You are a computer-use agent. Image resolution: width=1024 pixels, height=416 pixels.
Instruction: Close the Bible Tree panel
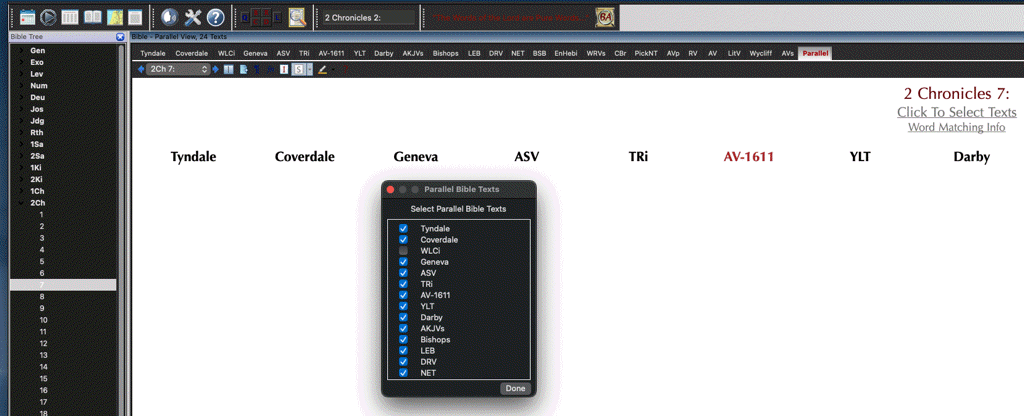[x=120, y=37]
